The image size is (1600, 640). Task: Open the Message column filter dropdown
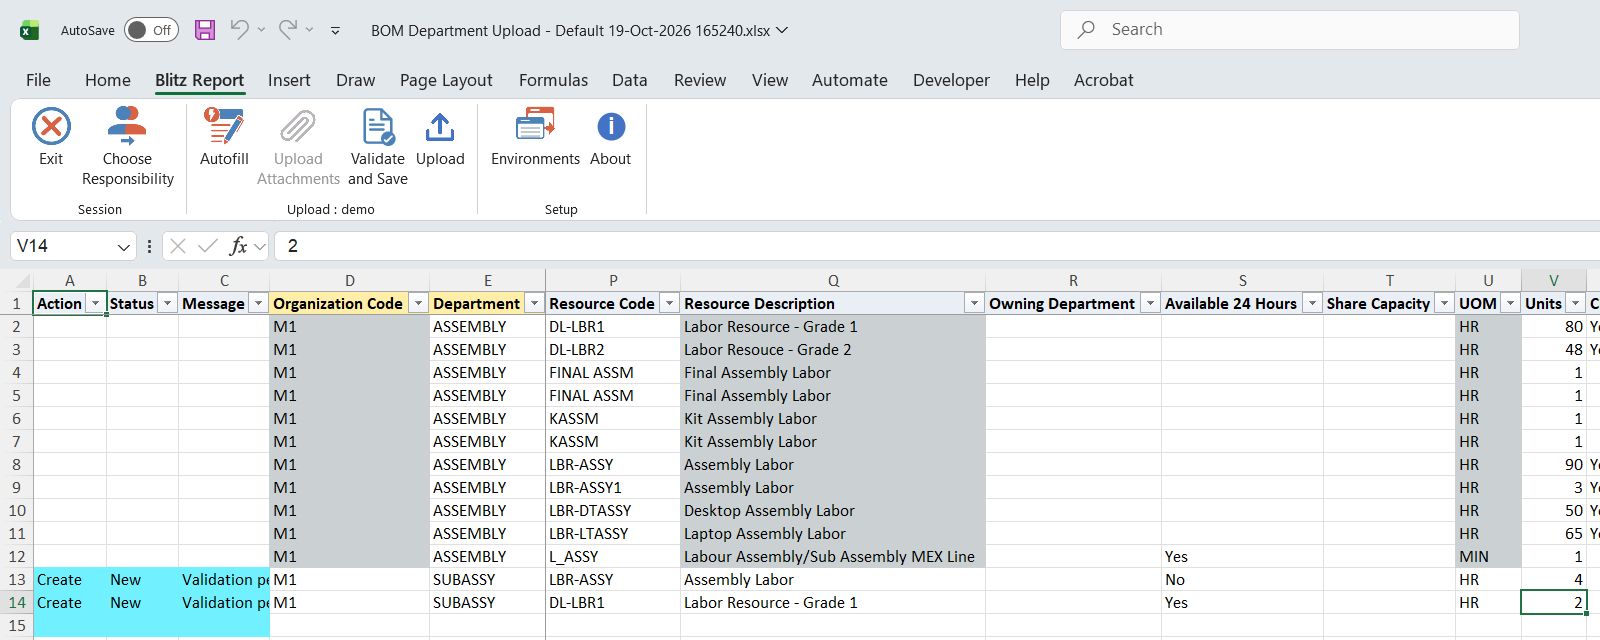[x=258, y=303]
